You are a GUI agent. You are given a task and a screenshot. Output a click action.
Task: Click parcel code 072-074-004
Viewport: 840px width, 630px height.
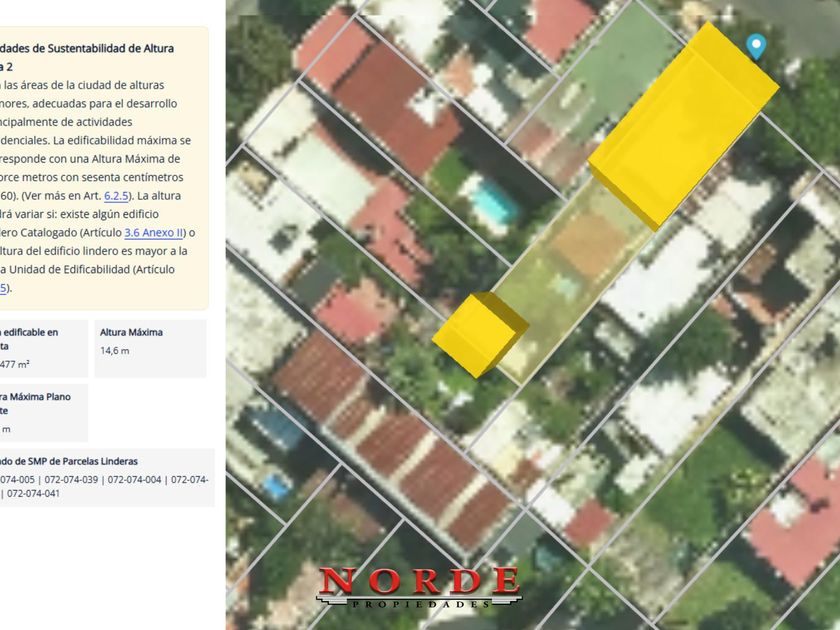(134, 480)
